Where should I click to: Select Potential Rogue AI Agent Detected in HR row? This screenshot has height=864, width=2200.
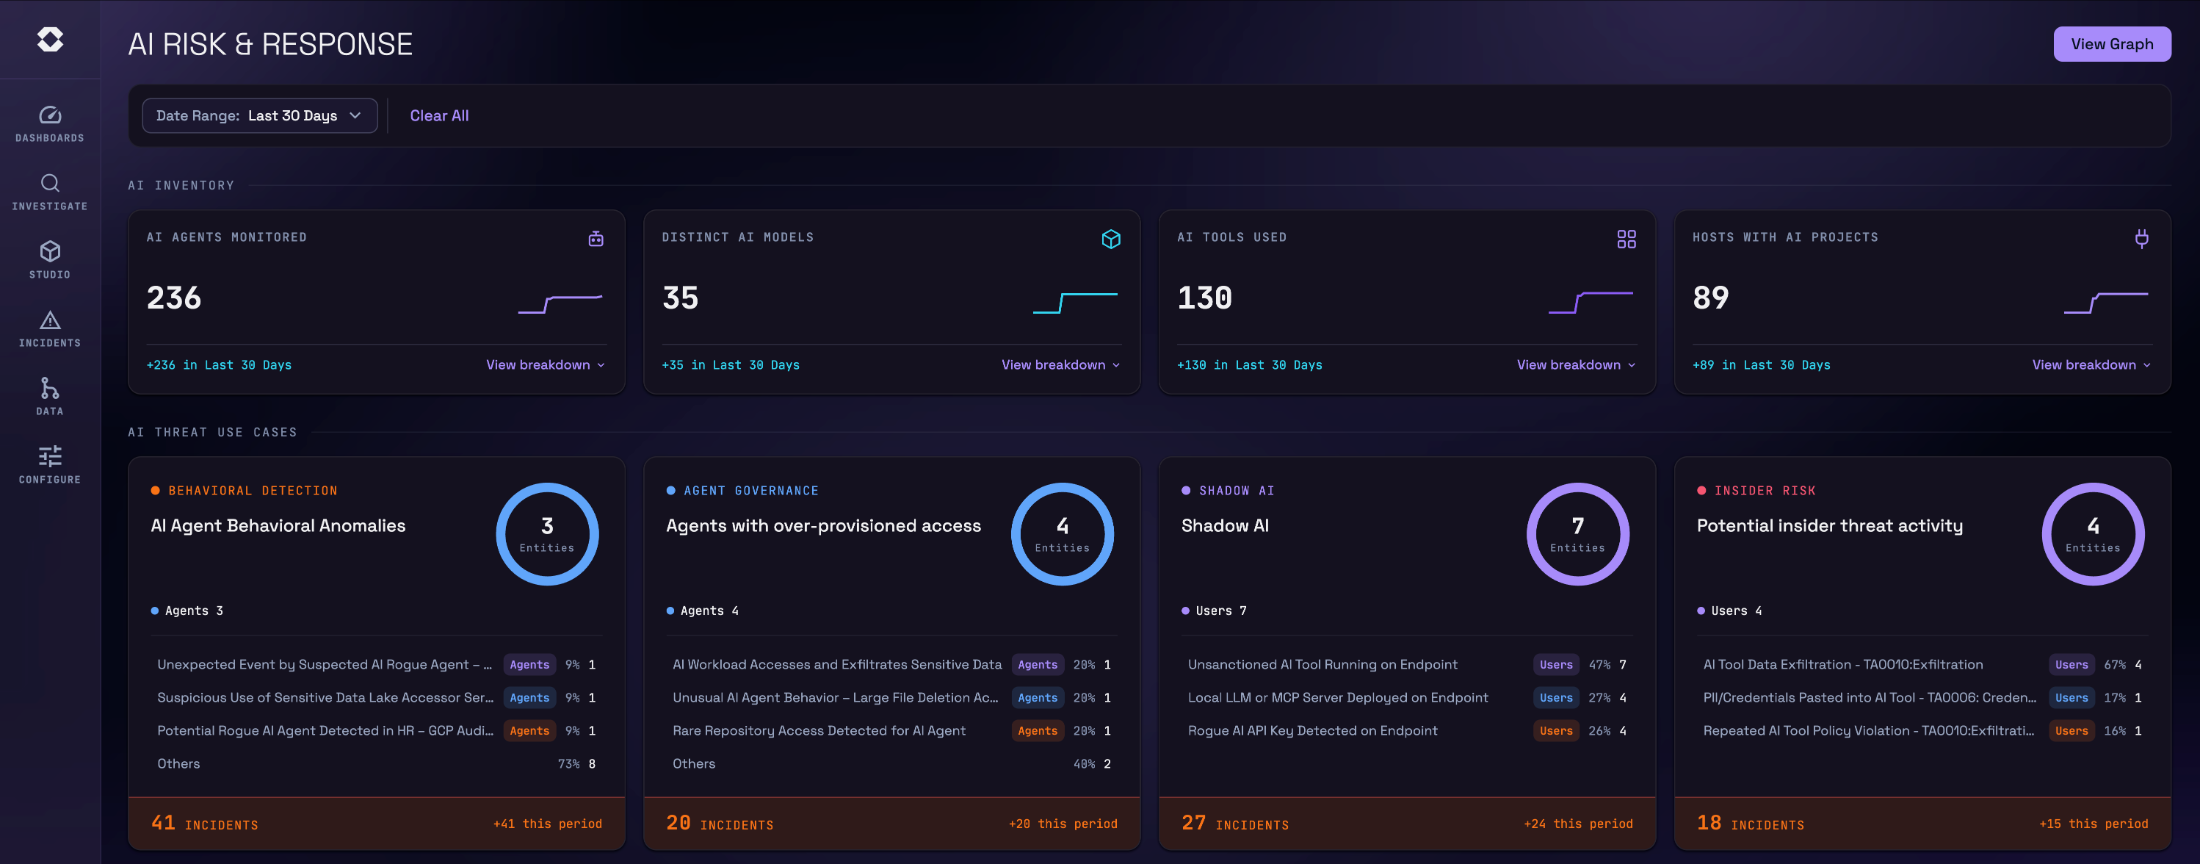(377, 731)
